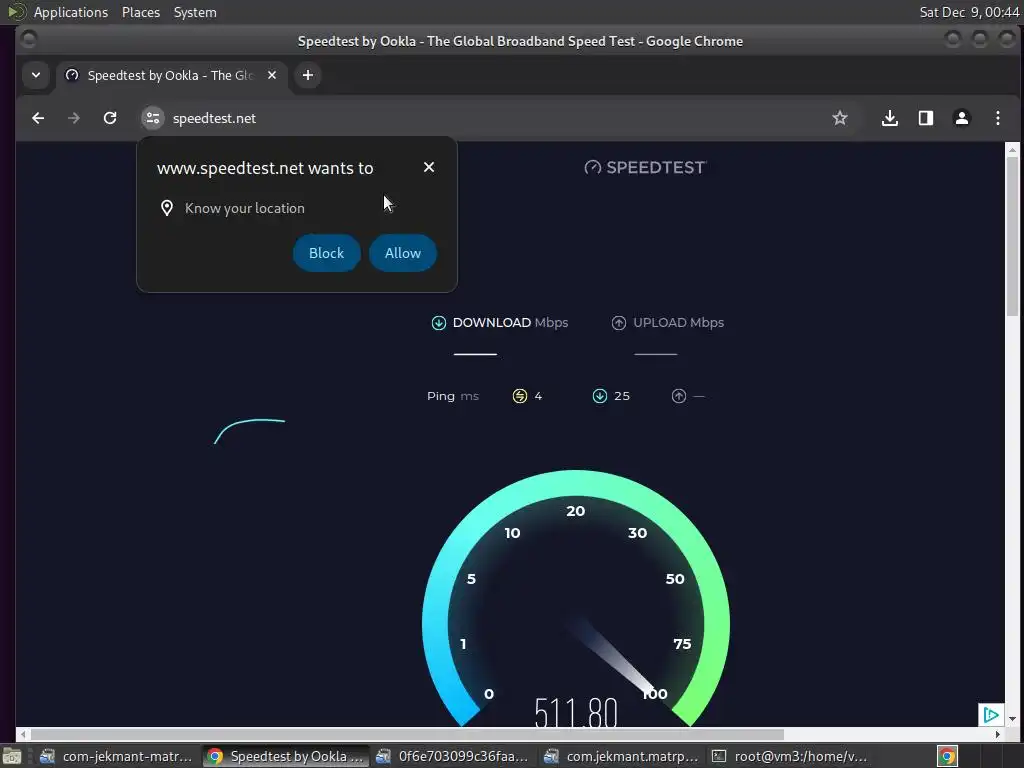The height and width of the screenshot is (768, 1024).
Task: Toggle the Chrome side panel icon
Action: (925, 118)
